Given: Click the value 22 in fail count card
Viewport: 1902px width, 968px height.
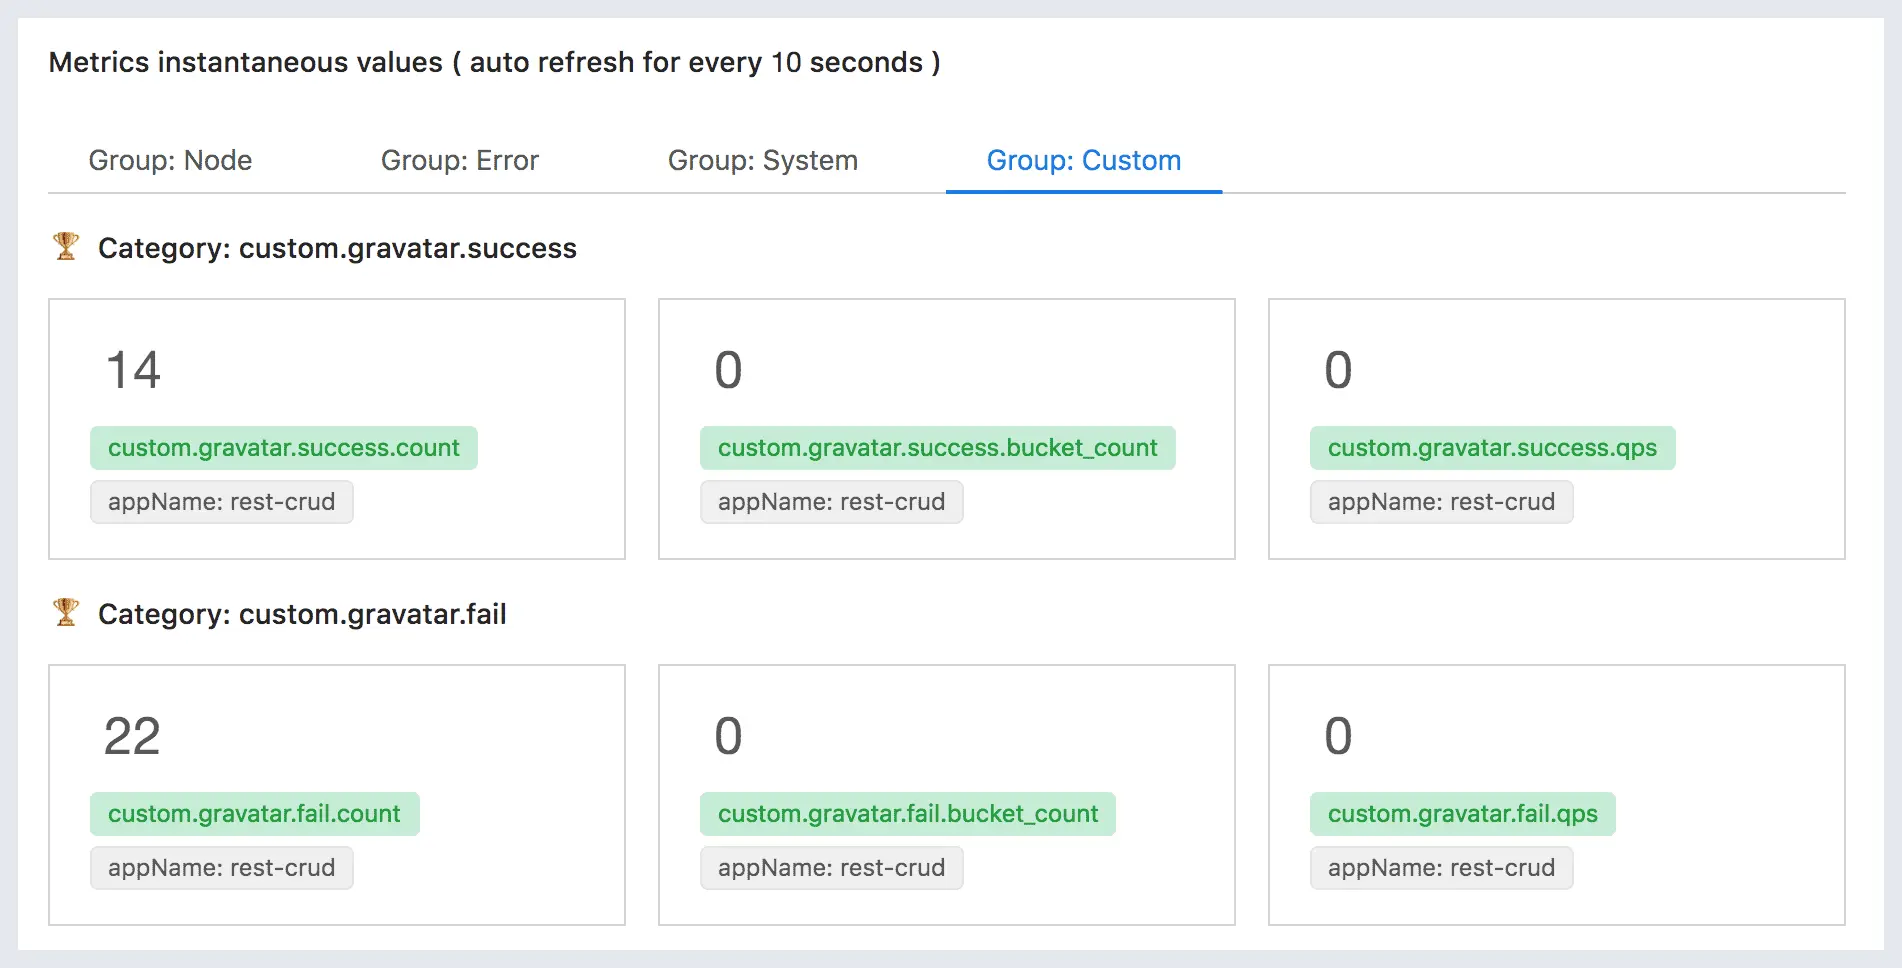Looking at the screenshot, I should click(132, 736).
